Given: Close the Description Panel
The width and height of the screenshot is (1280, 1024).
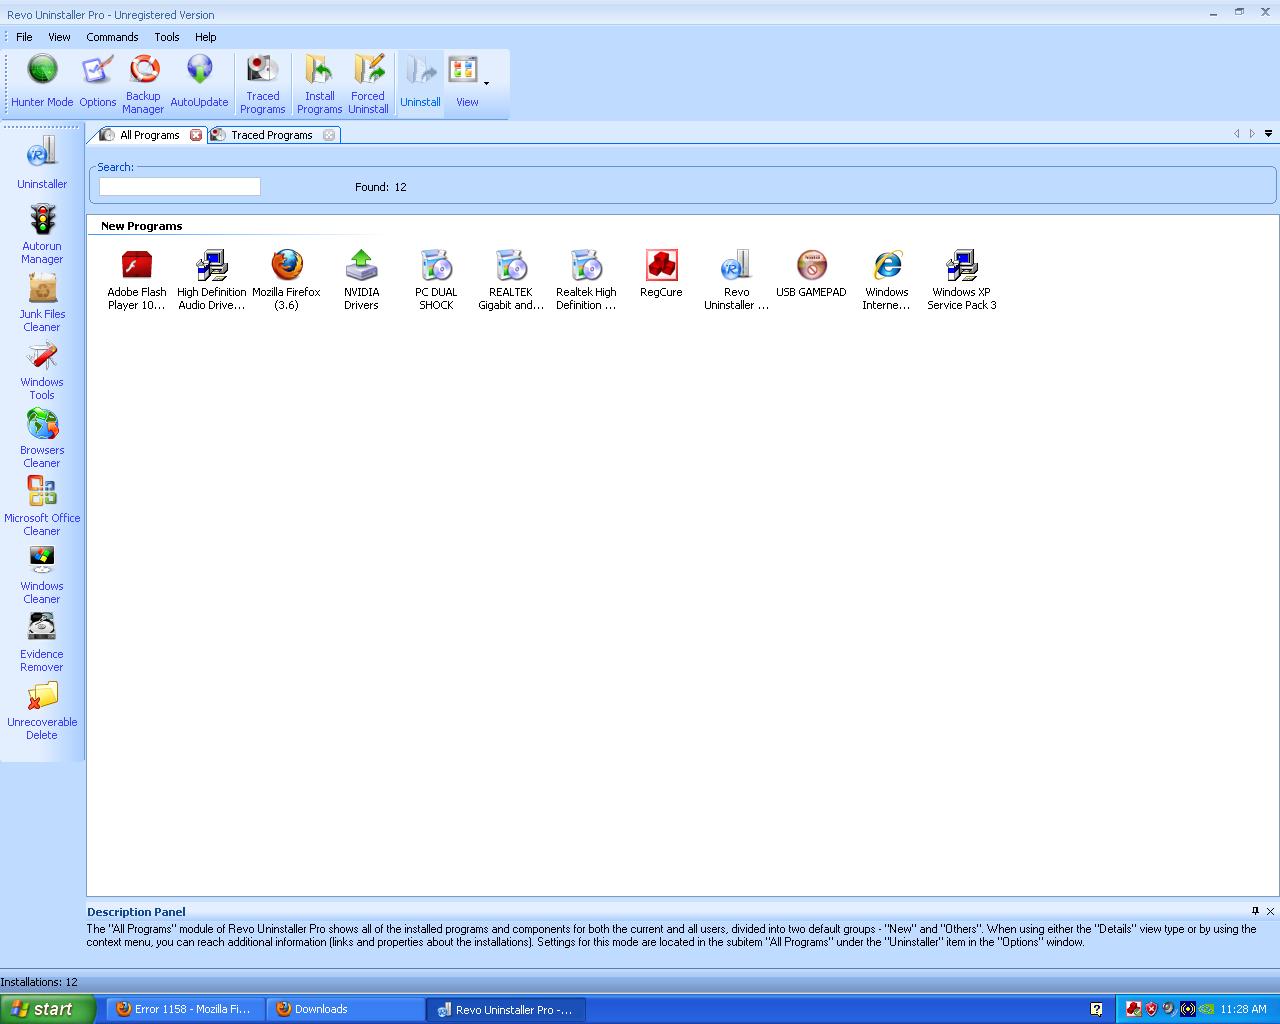Looking at the screenshot, I should (1271, 911).
